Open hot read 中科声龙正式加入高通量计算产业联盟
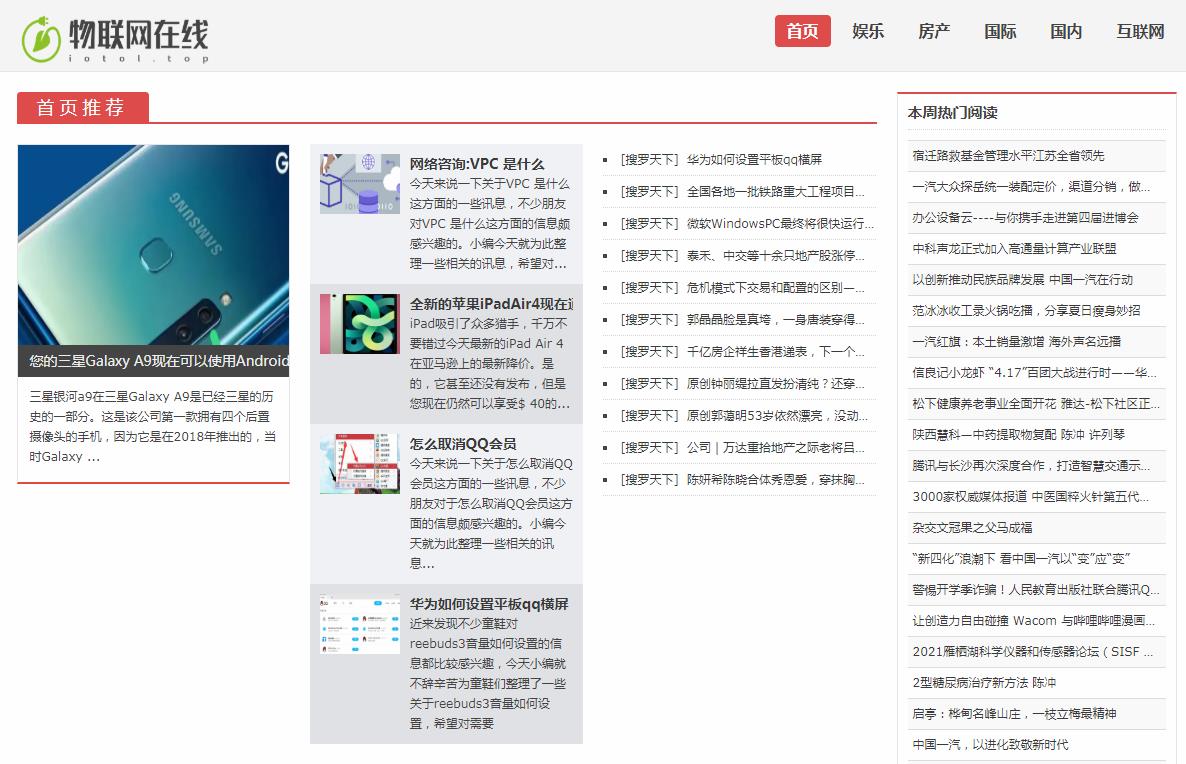 pos(1014,249)
